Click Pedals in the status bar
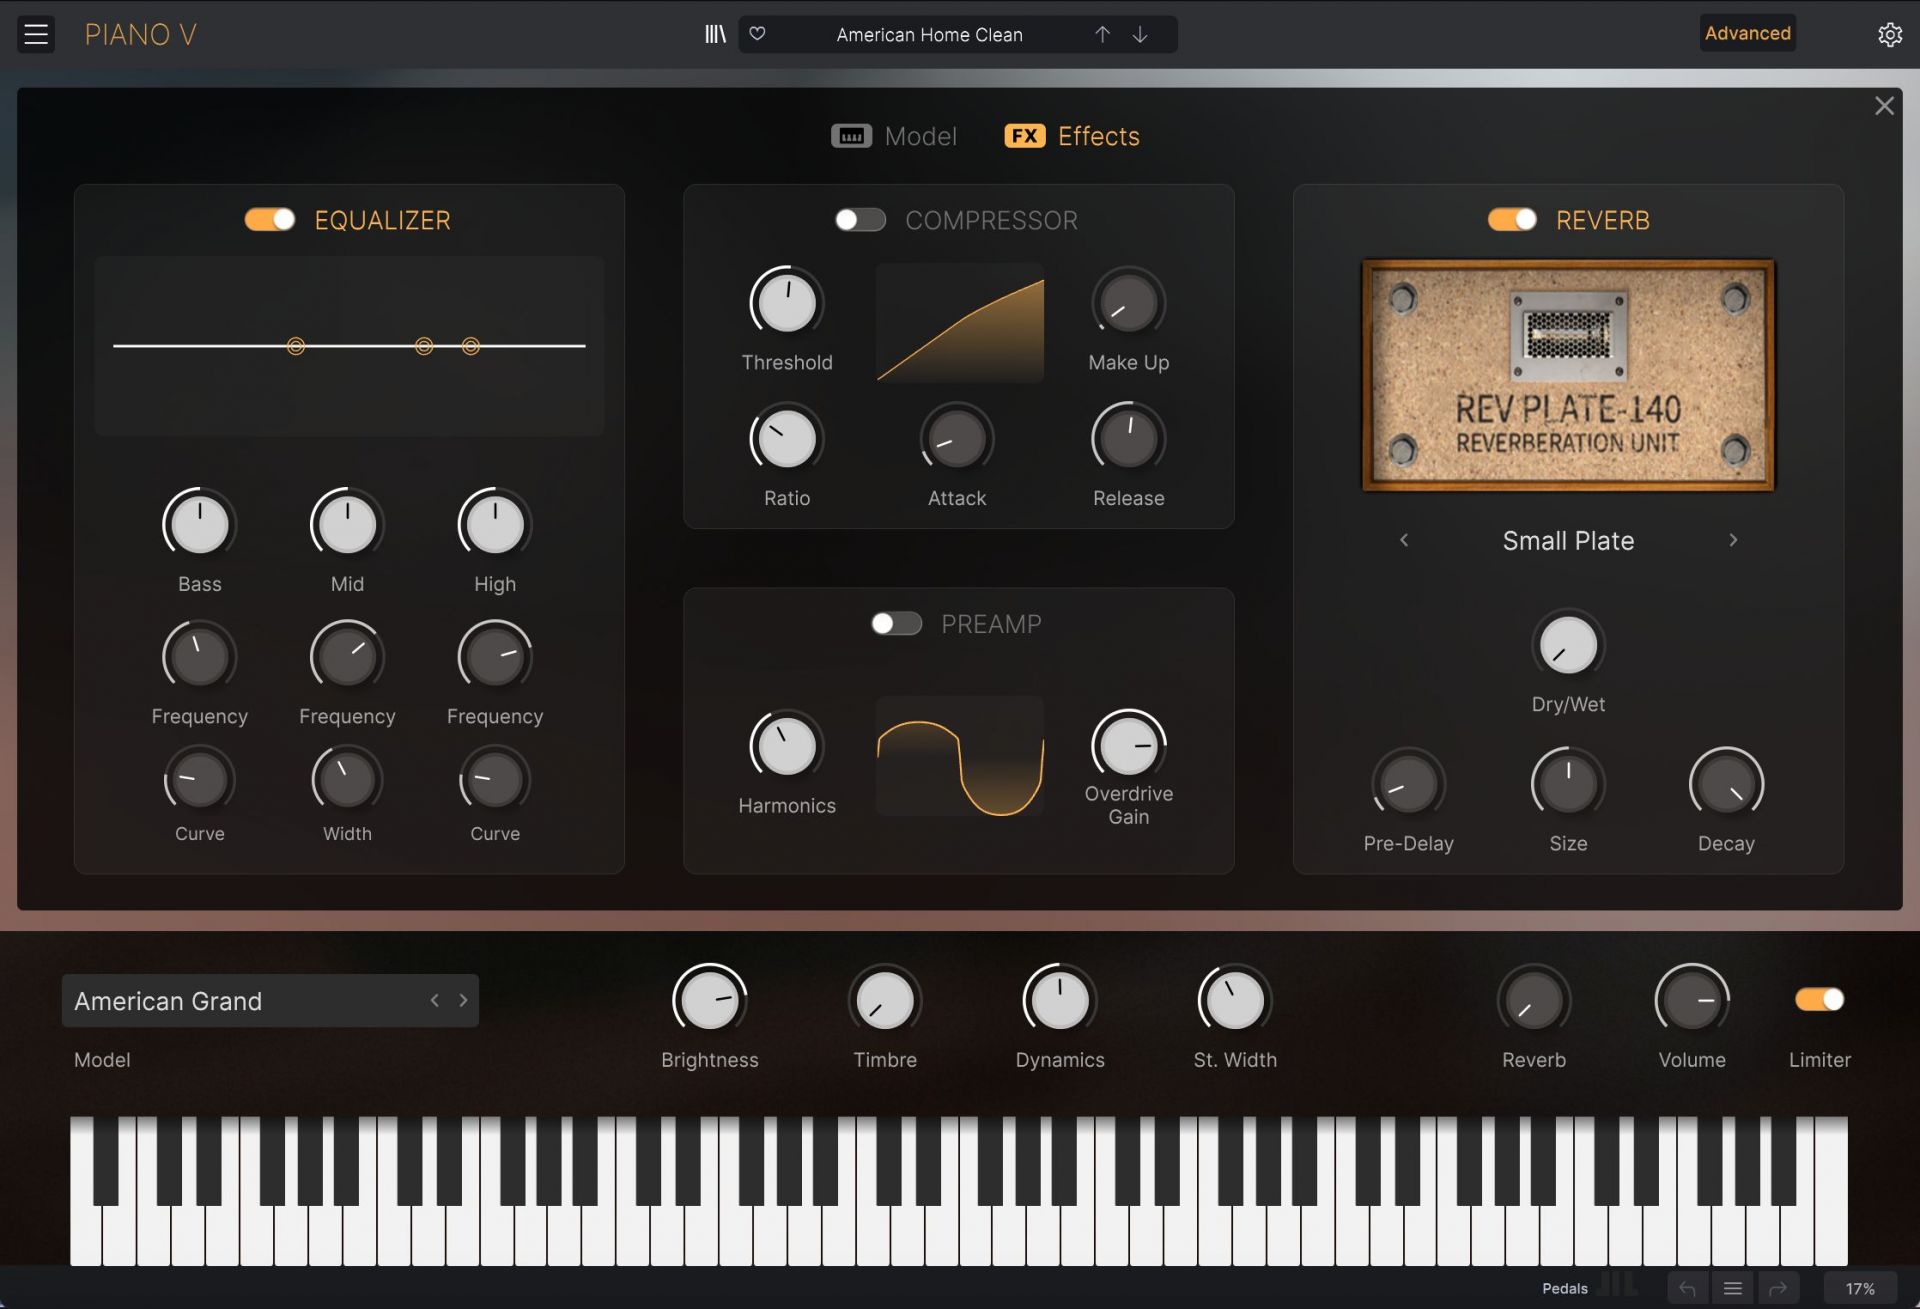This screenshot has height=1309, width=1920. click(1564, 1288)
